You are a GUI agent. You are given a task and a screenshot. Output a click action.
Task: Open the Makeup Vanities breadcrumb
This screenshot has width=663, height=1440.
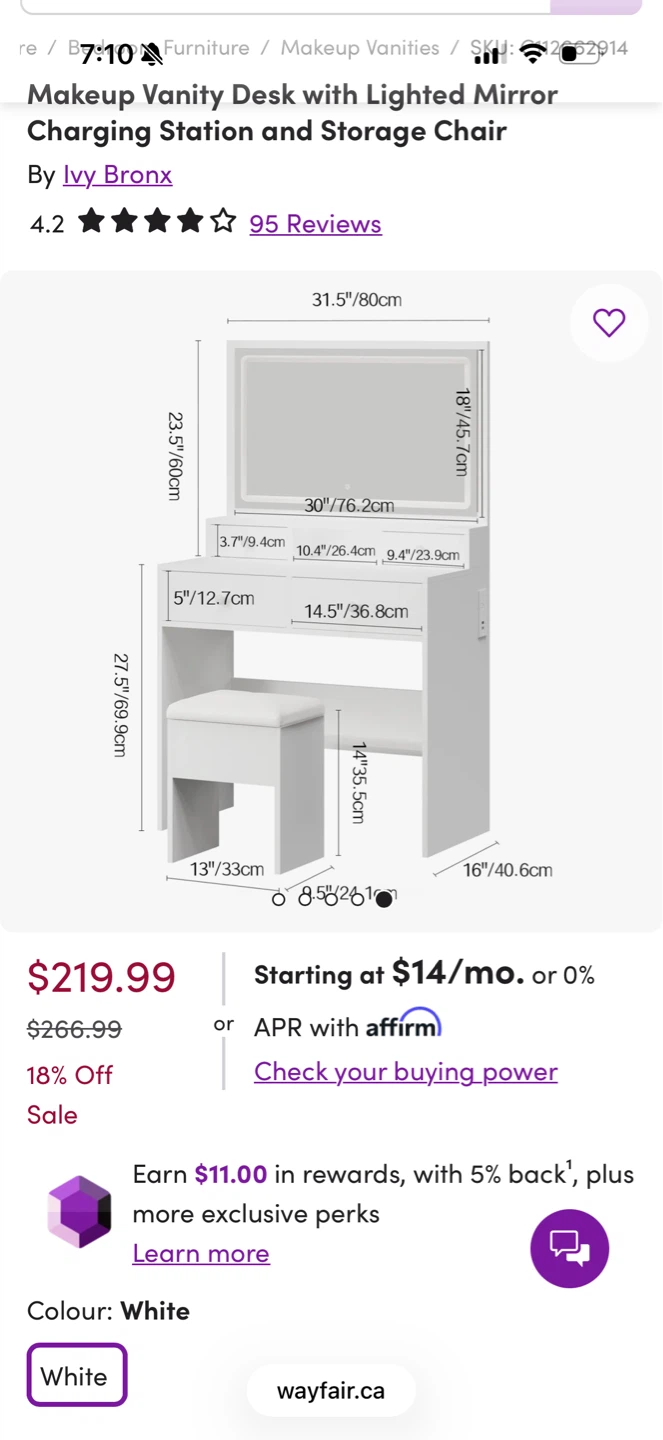pos(360,48)
